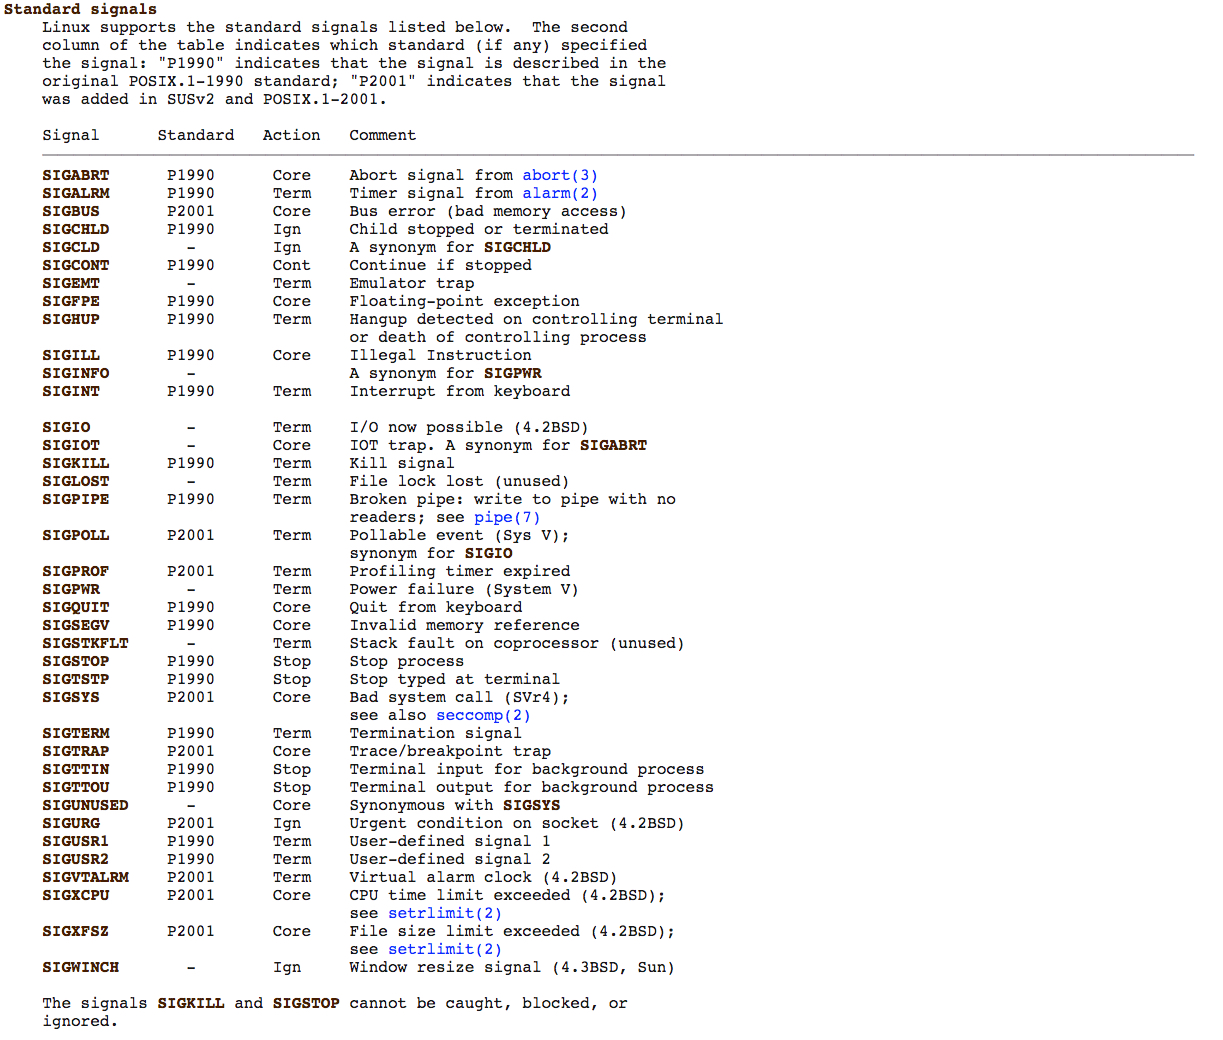The image size is (1223, 1040).
Task: Select the SIGKILL entry text
Action: pos(75,463)
